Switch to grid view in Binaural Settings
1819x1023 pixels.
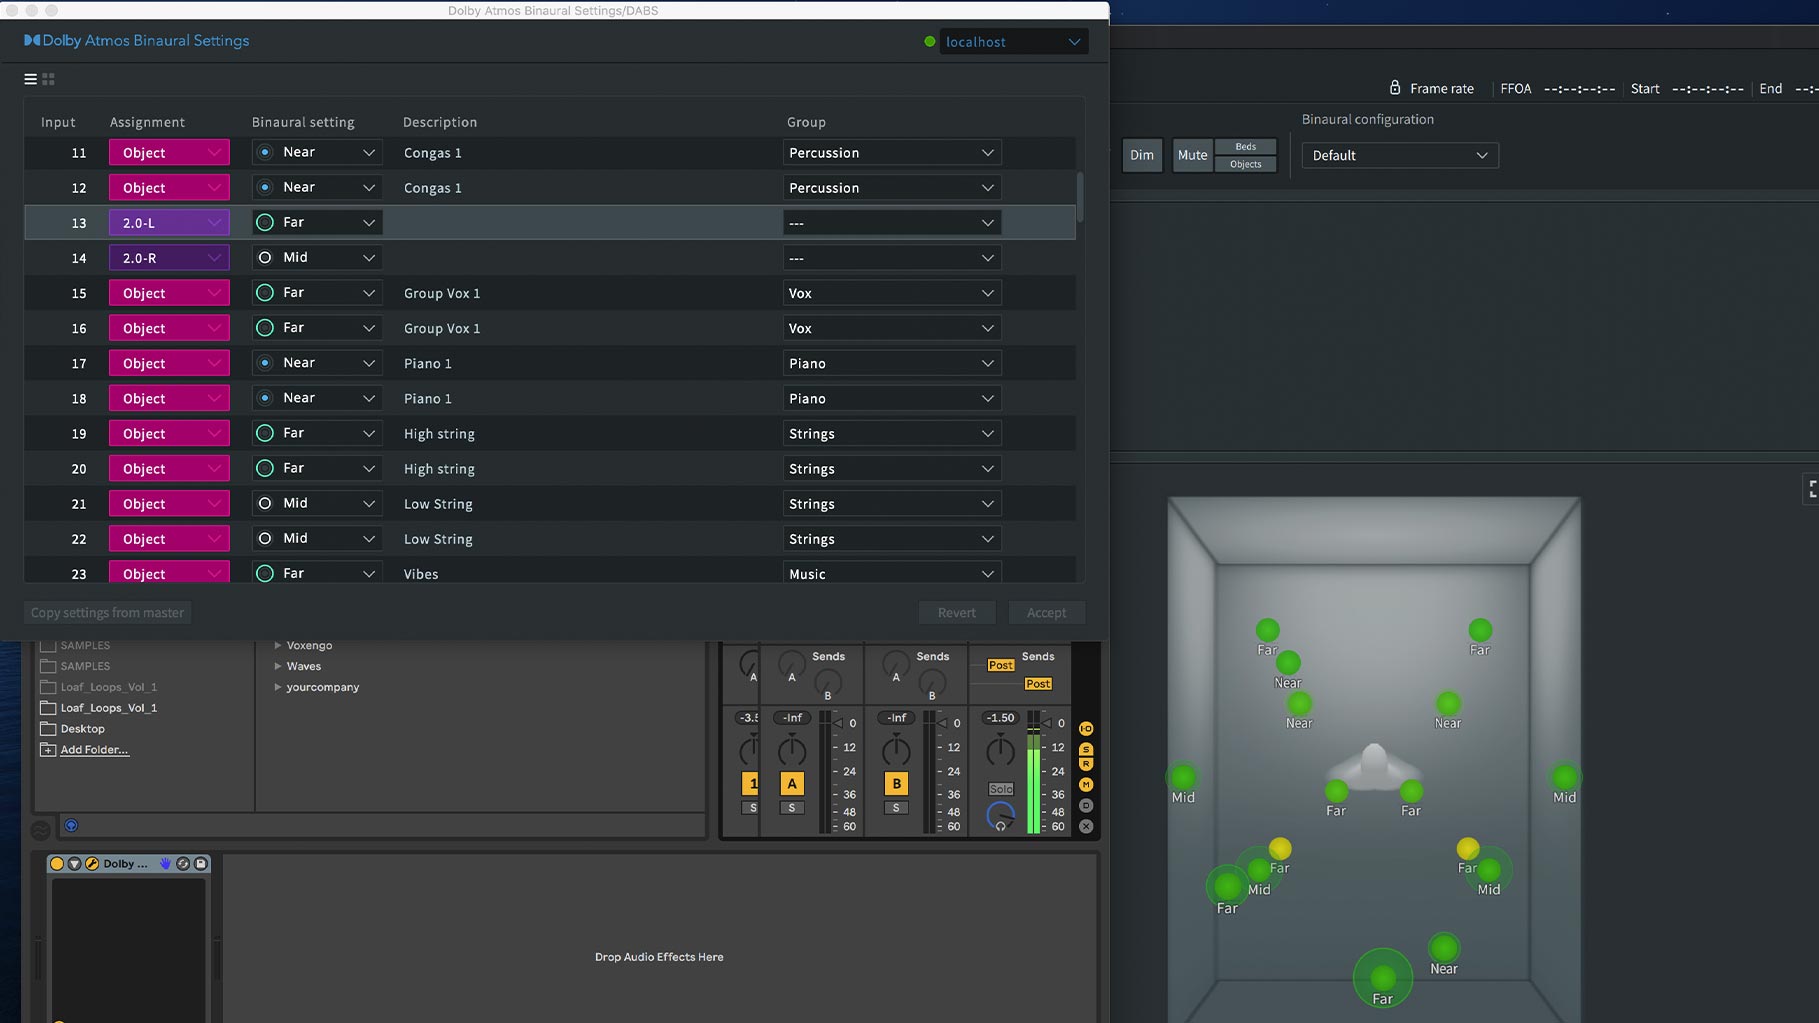coord(47,78)
